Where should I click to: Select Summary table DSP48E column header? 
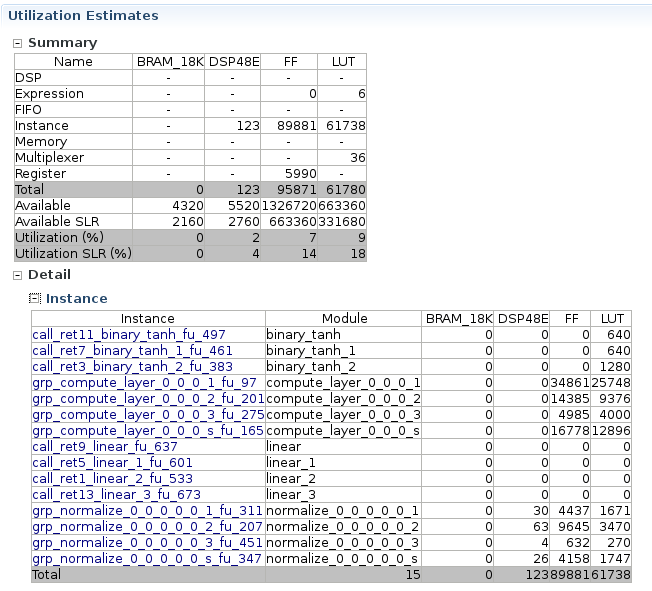233,62
